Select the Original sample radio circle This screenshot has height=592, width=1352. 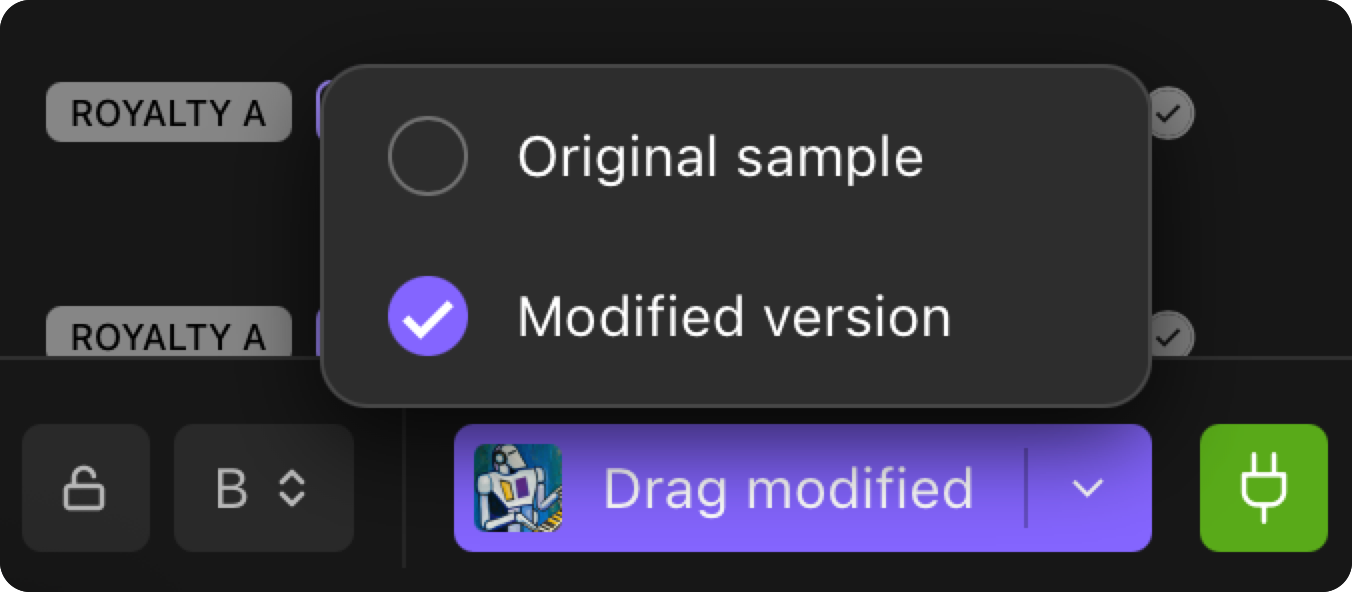427,156
